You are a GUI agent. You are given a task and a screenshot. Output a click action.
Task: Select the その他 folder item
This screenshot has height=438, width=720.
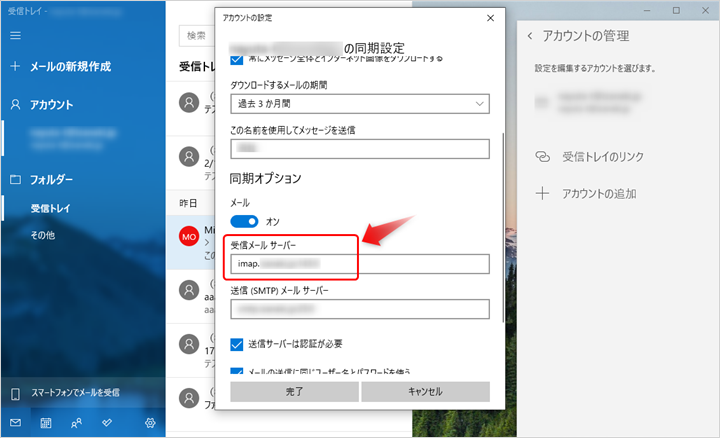click(x=42, y=236)
